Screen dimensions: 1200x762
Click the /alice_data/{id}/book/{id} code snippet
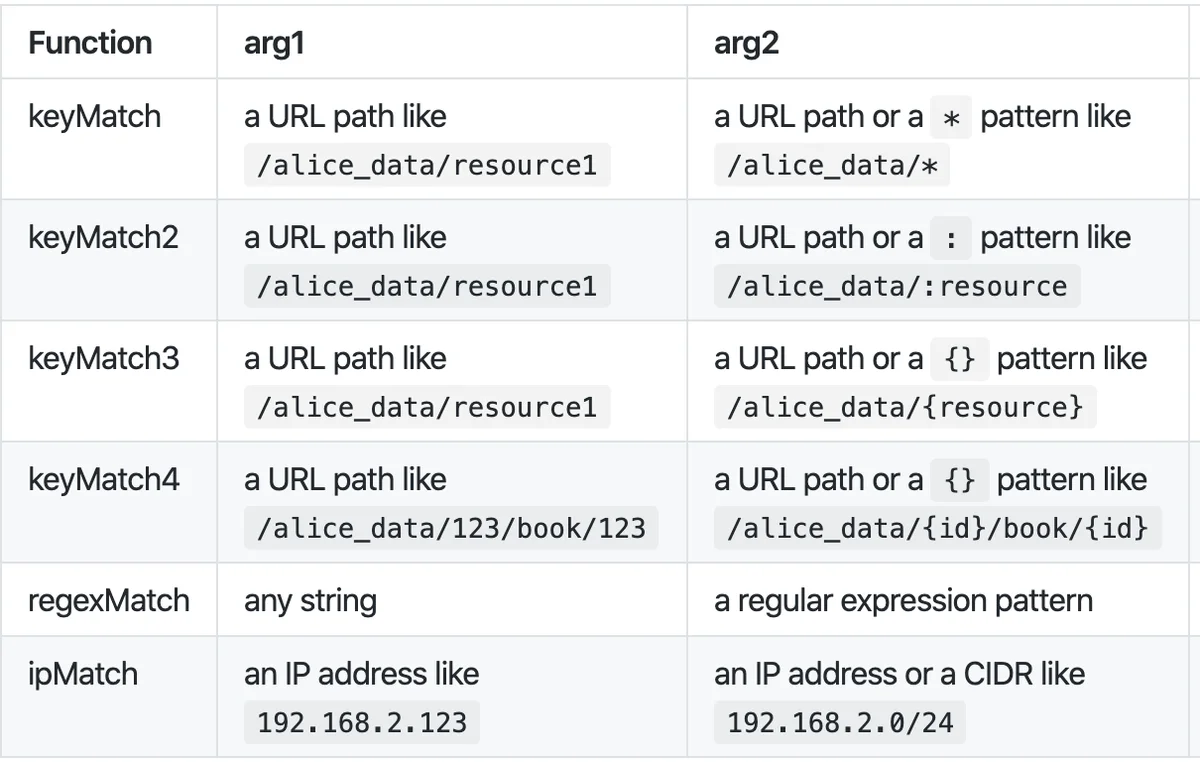(x=938, y=529)
